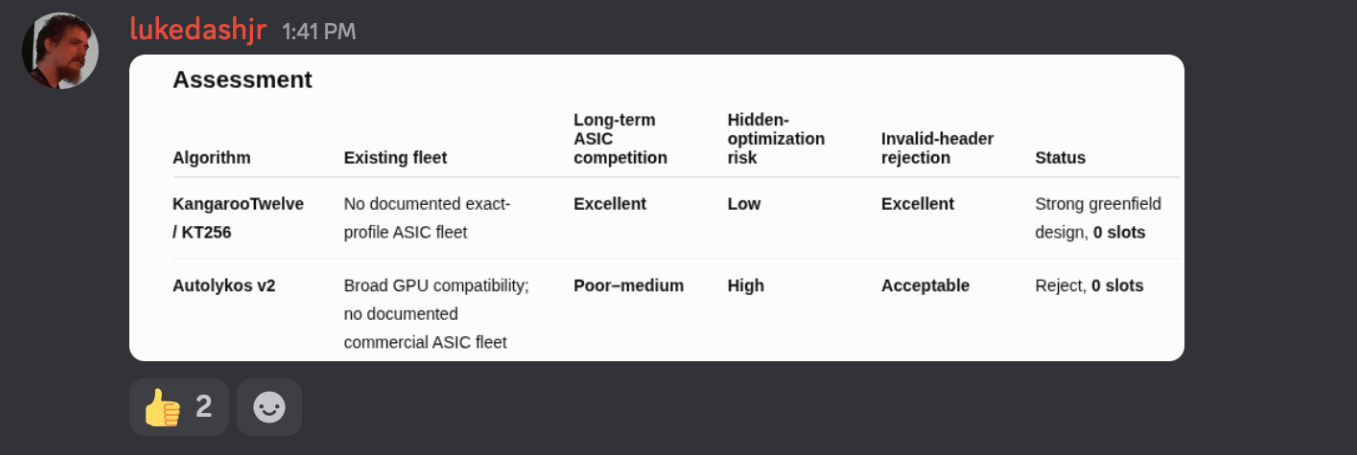Image resolution: width=1357 pixels, height=455 pixels.
Task: Toggle the thumbs up reaction
Action: 179,407
